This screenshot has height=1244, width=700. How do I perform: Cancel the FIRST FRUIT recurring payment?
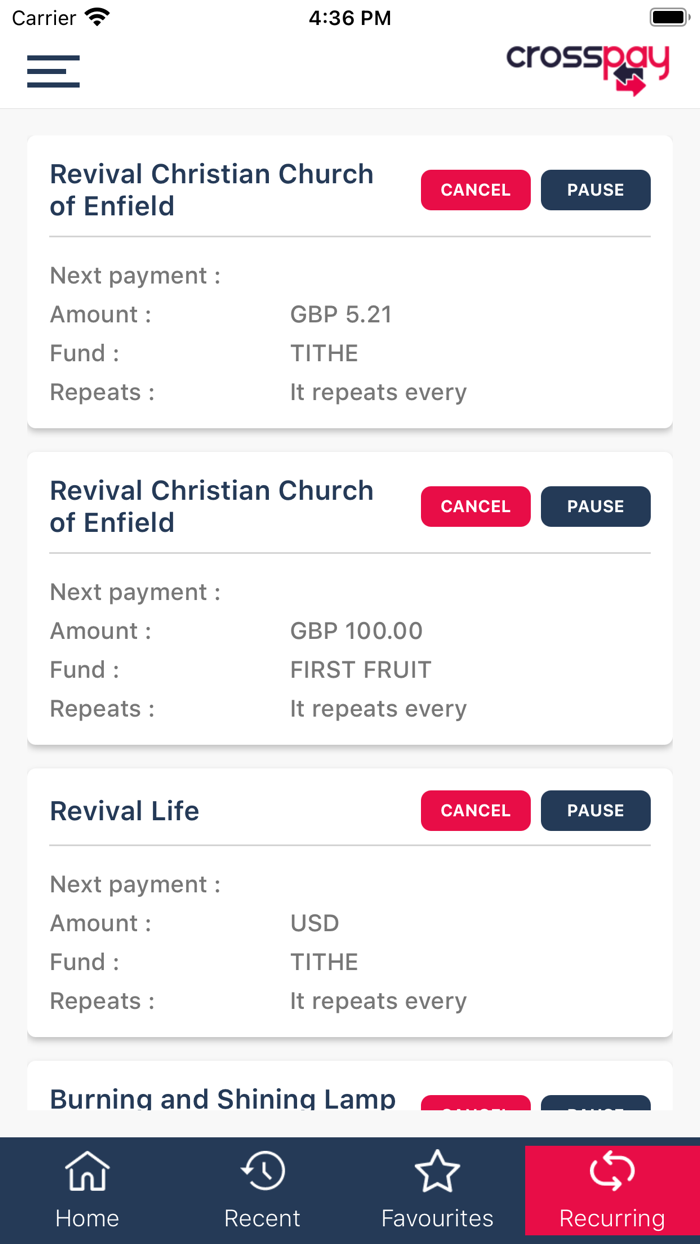pyautogui.click(x=475, y=506)
